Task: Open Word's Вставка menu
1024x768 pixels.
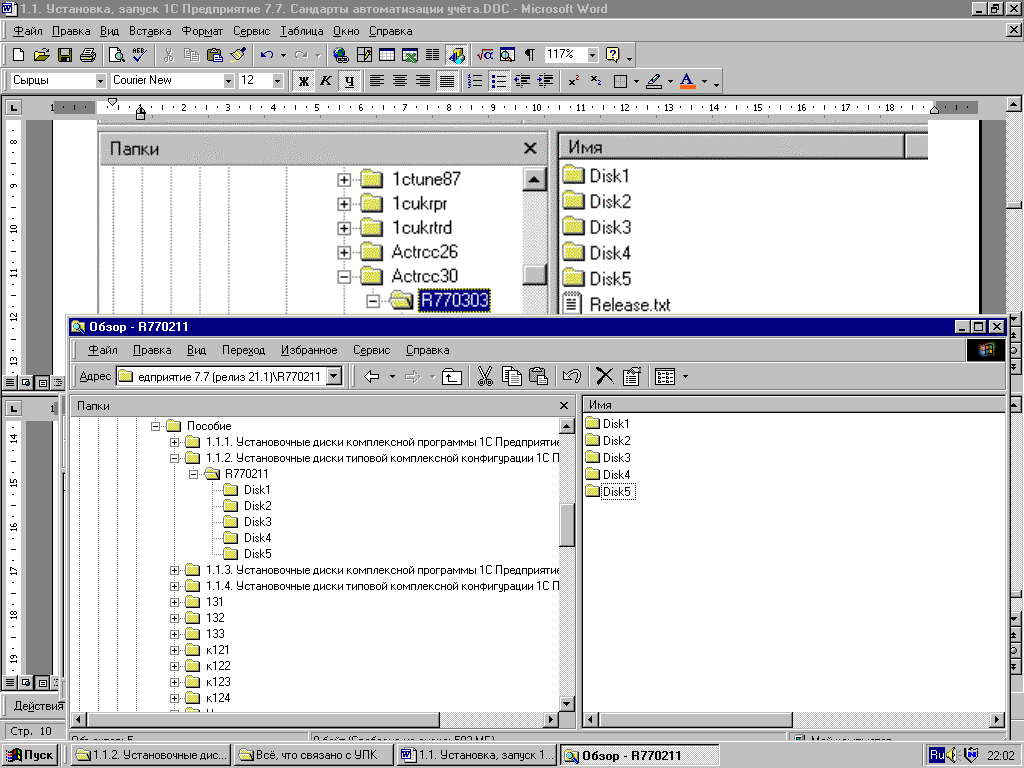Action: [x=150, y=31]
